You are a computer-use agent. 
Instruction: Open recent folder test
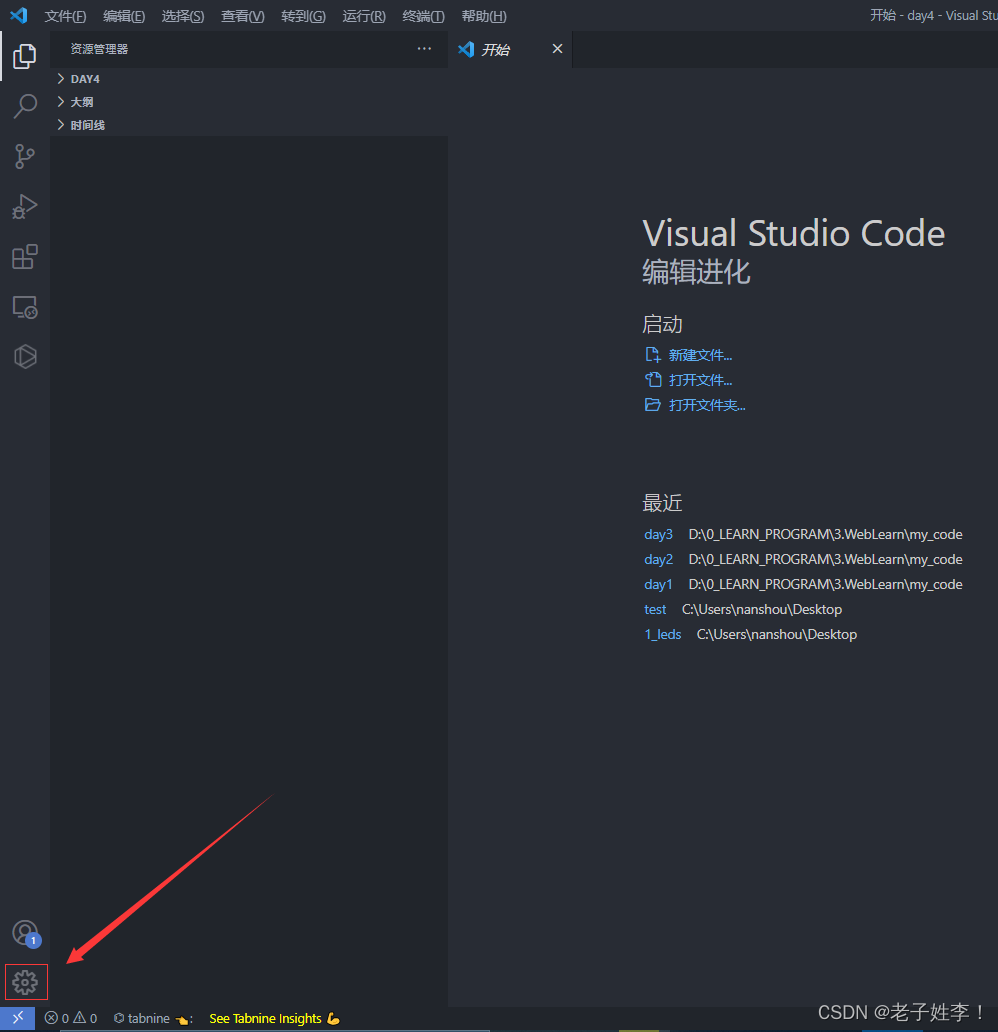(x=655, y=609)
